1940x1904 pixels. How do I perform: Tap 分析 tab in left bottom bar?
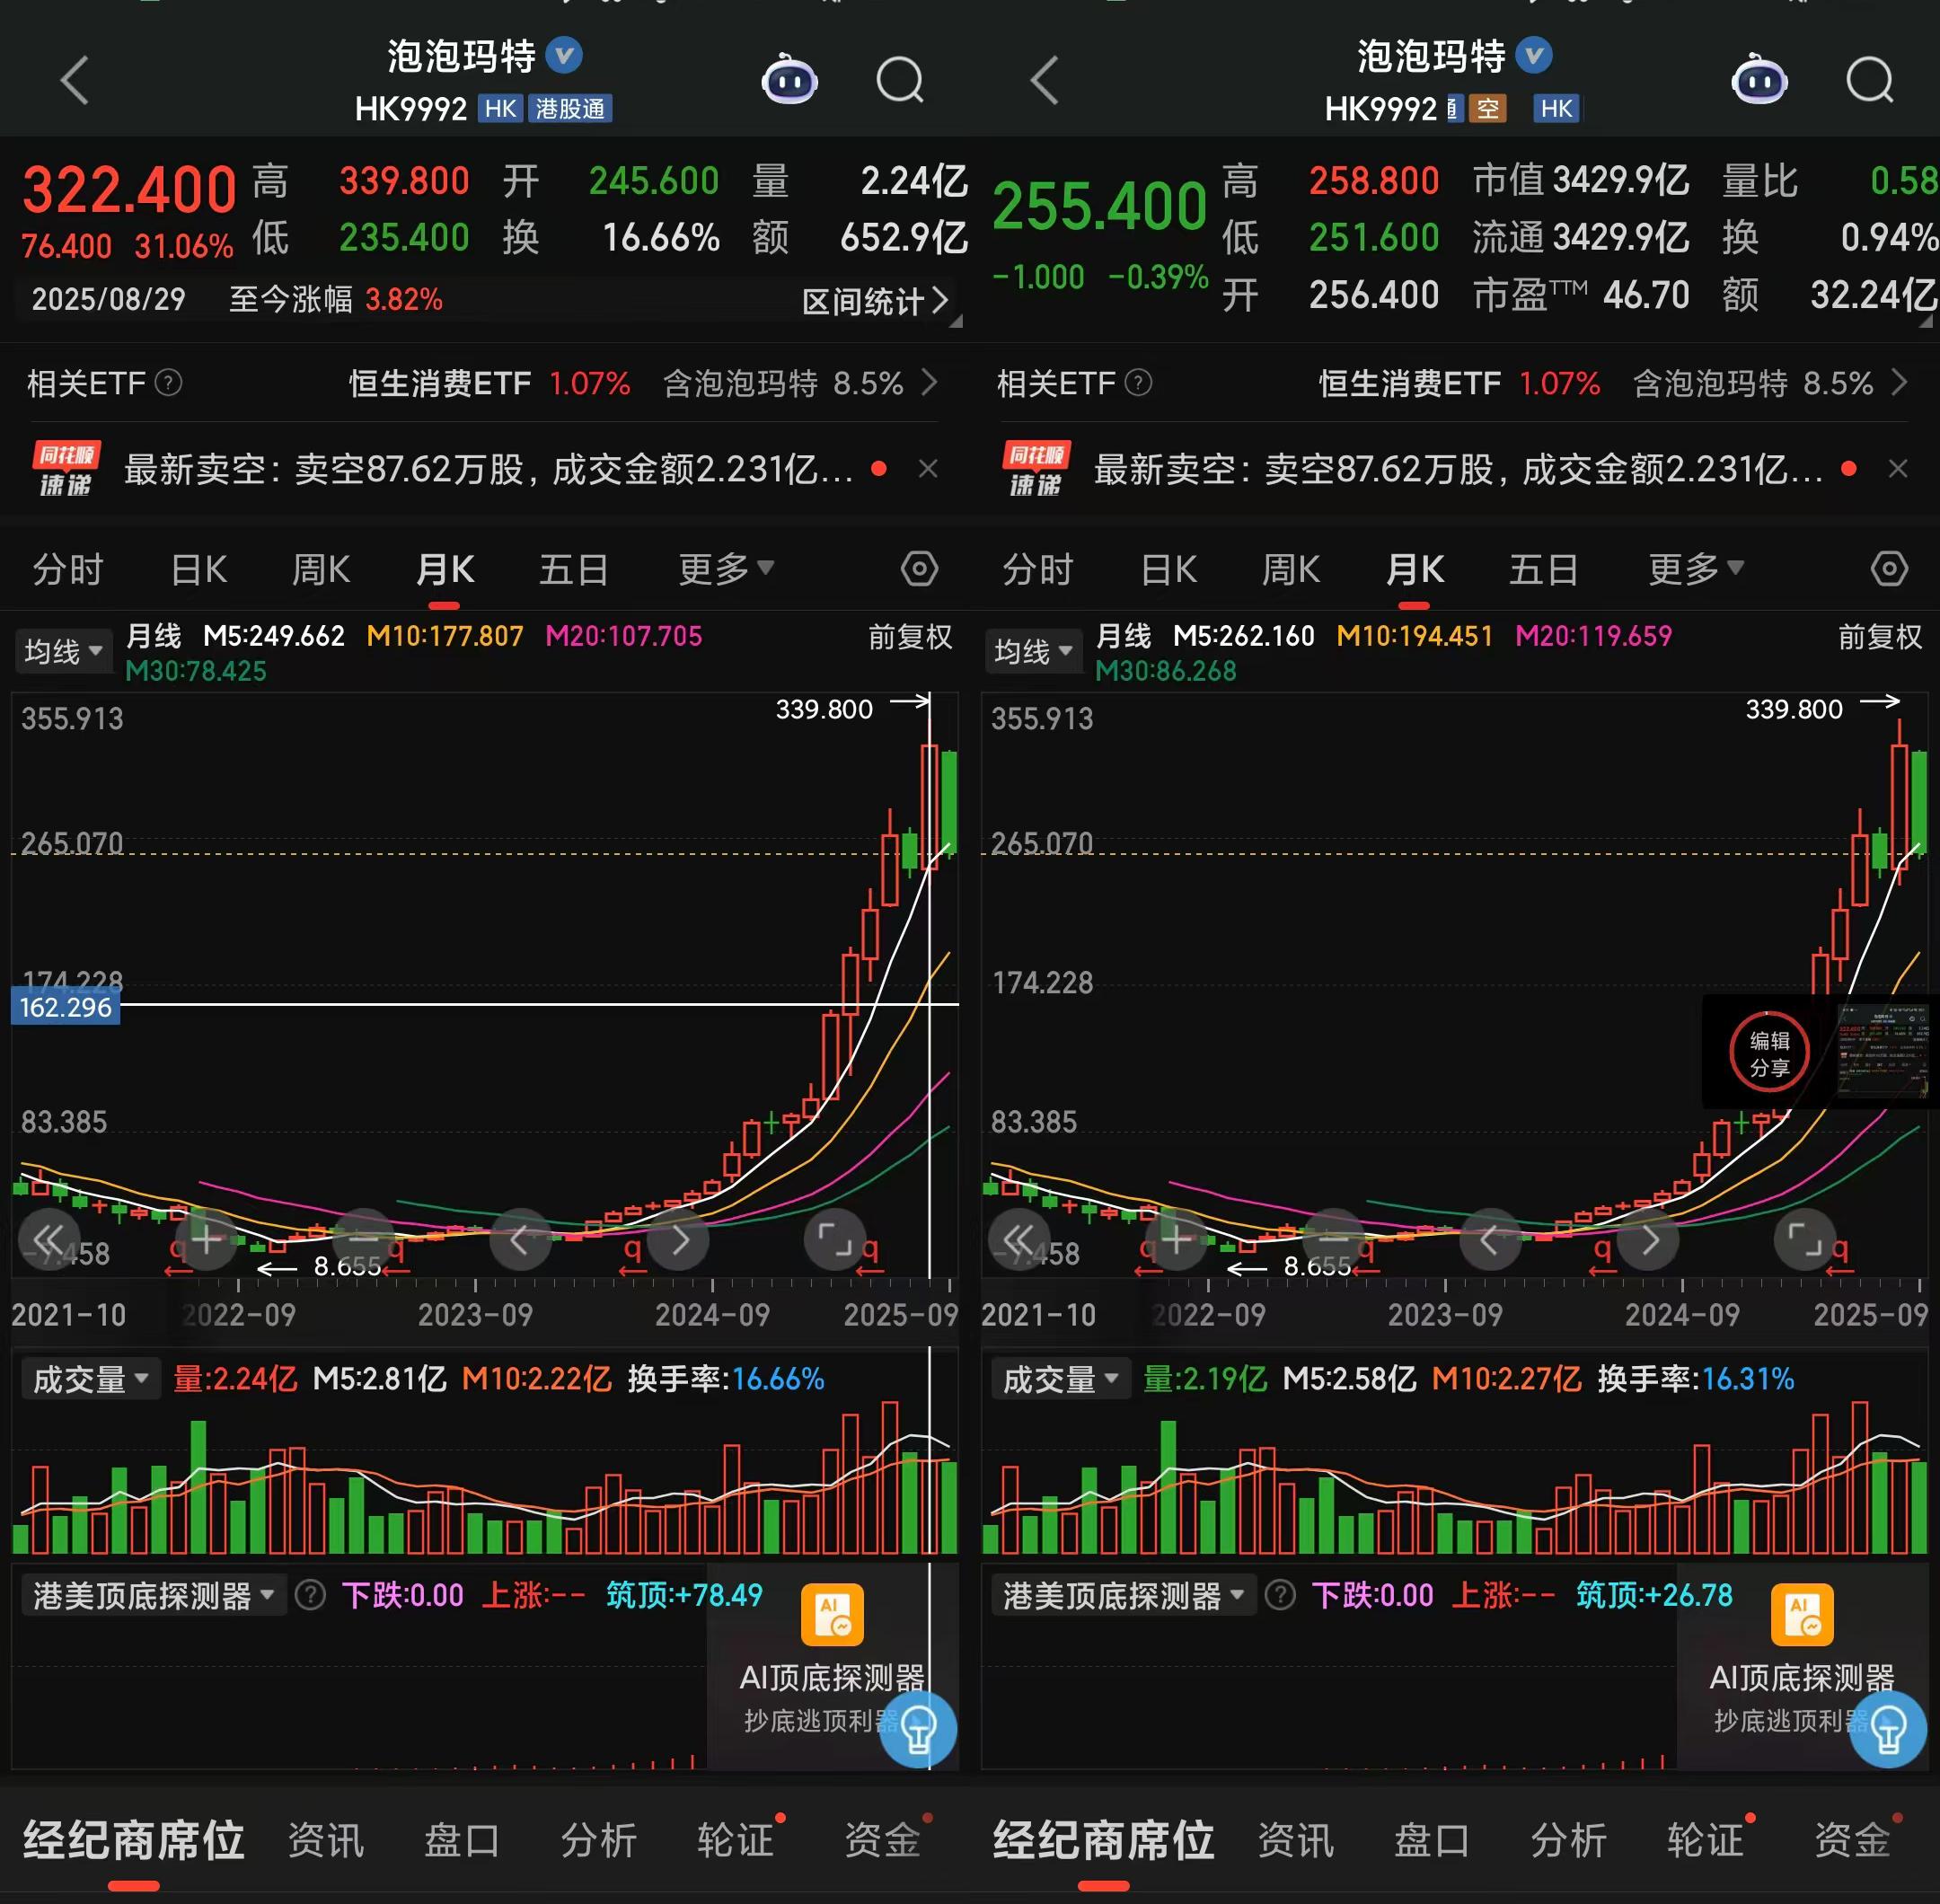(x=599, y=1840)
